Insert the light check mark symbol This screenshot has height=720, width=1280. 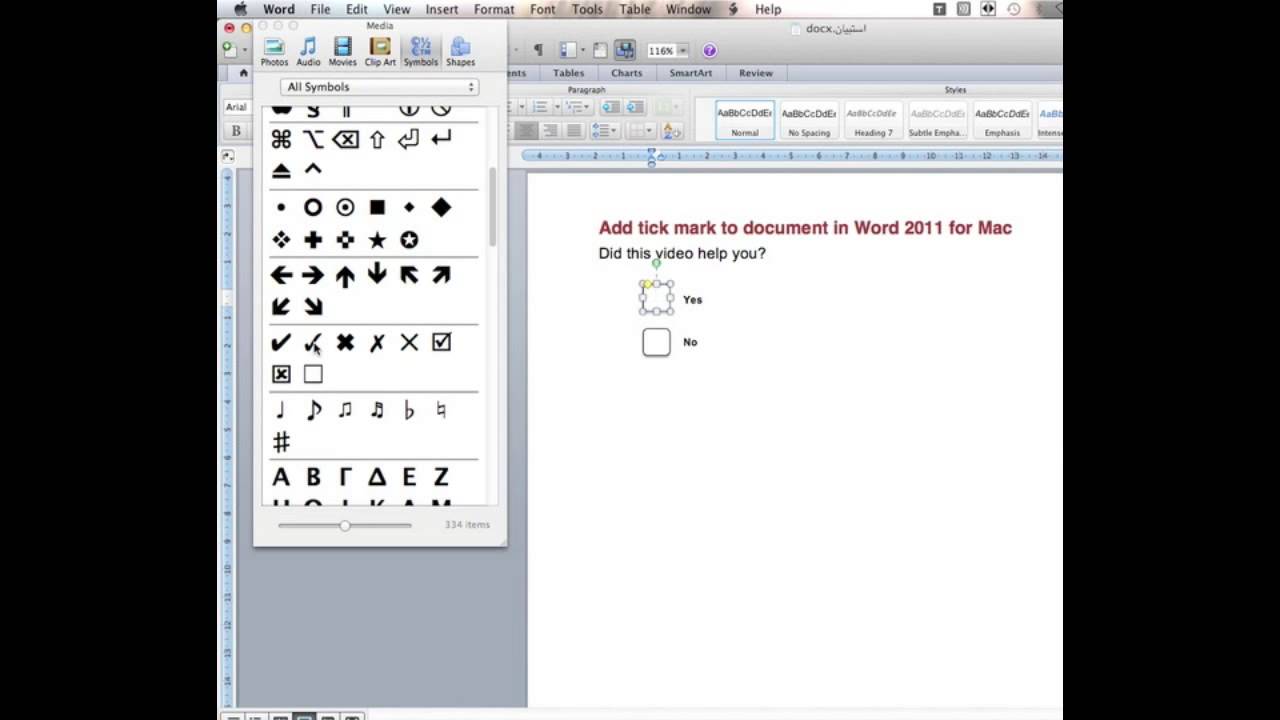click(313, 342)
